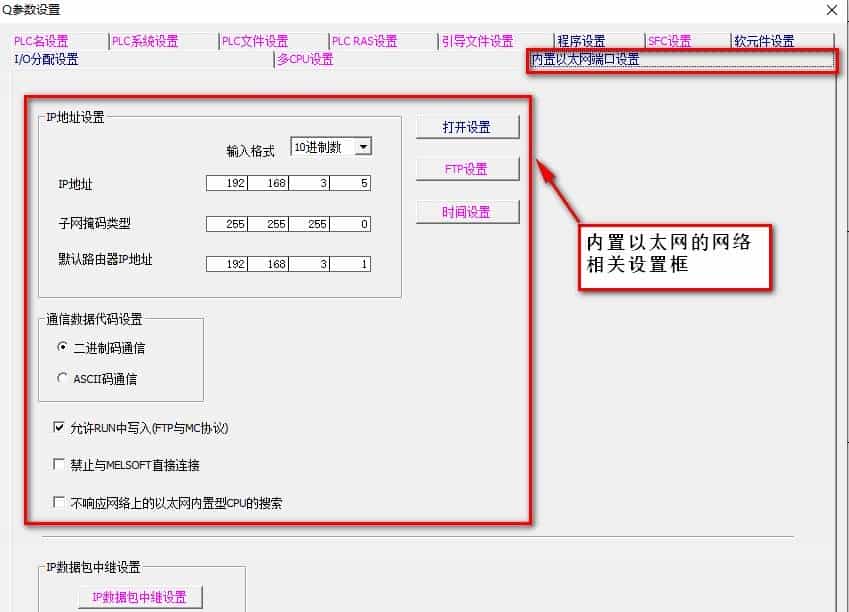Click the 打开设置 button
The image size is (849, 612).
pos(467,126)
